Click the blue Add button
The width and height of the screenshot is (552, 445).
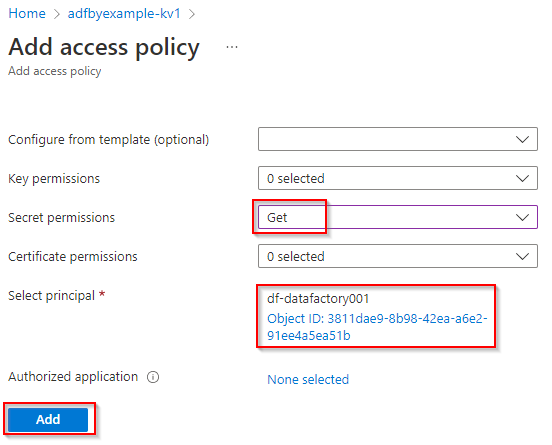pos(48,419)
